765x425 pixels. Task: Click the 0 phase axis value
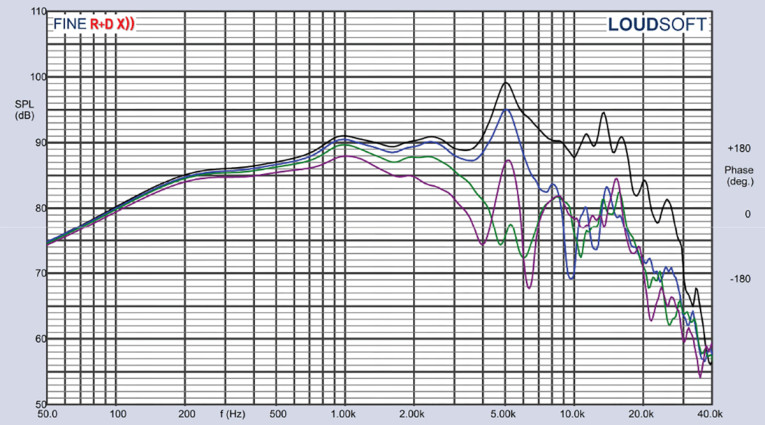(747, 214)
